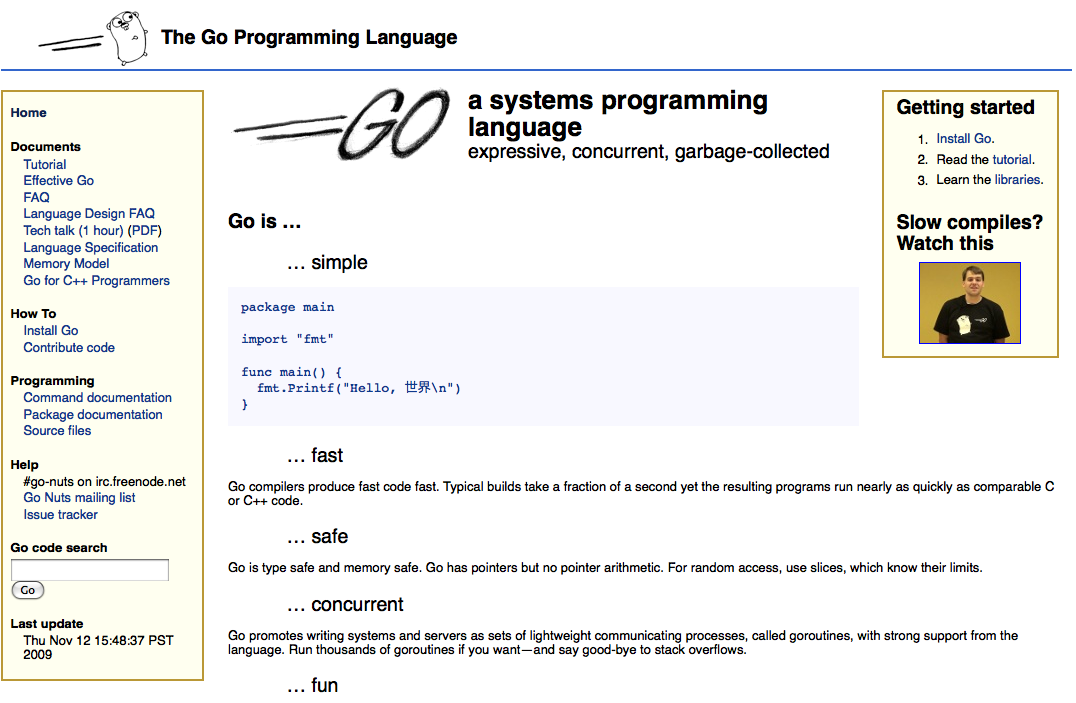
Task: Click the Go compilers produce fast code paragraph
Action: click(x=641, y=494)
